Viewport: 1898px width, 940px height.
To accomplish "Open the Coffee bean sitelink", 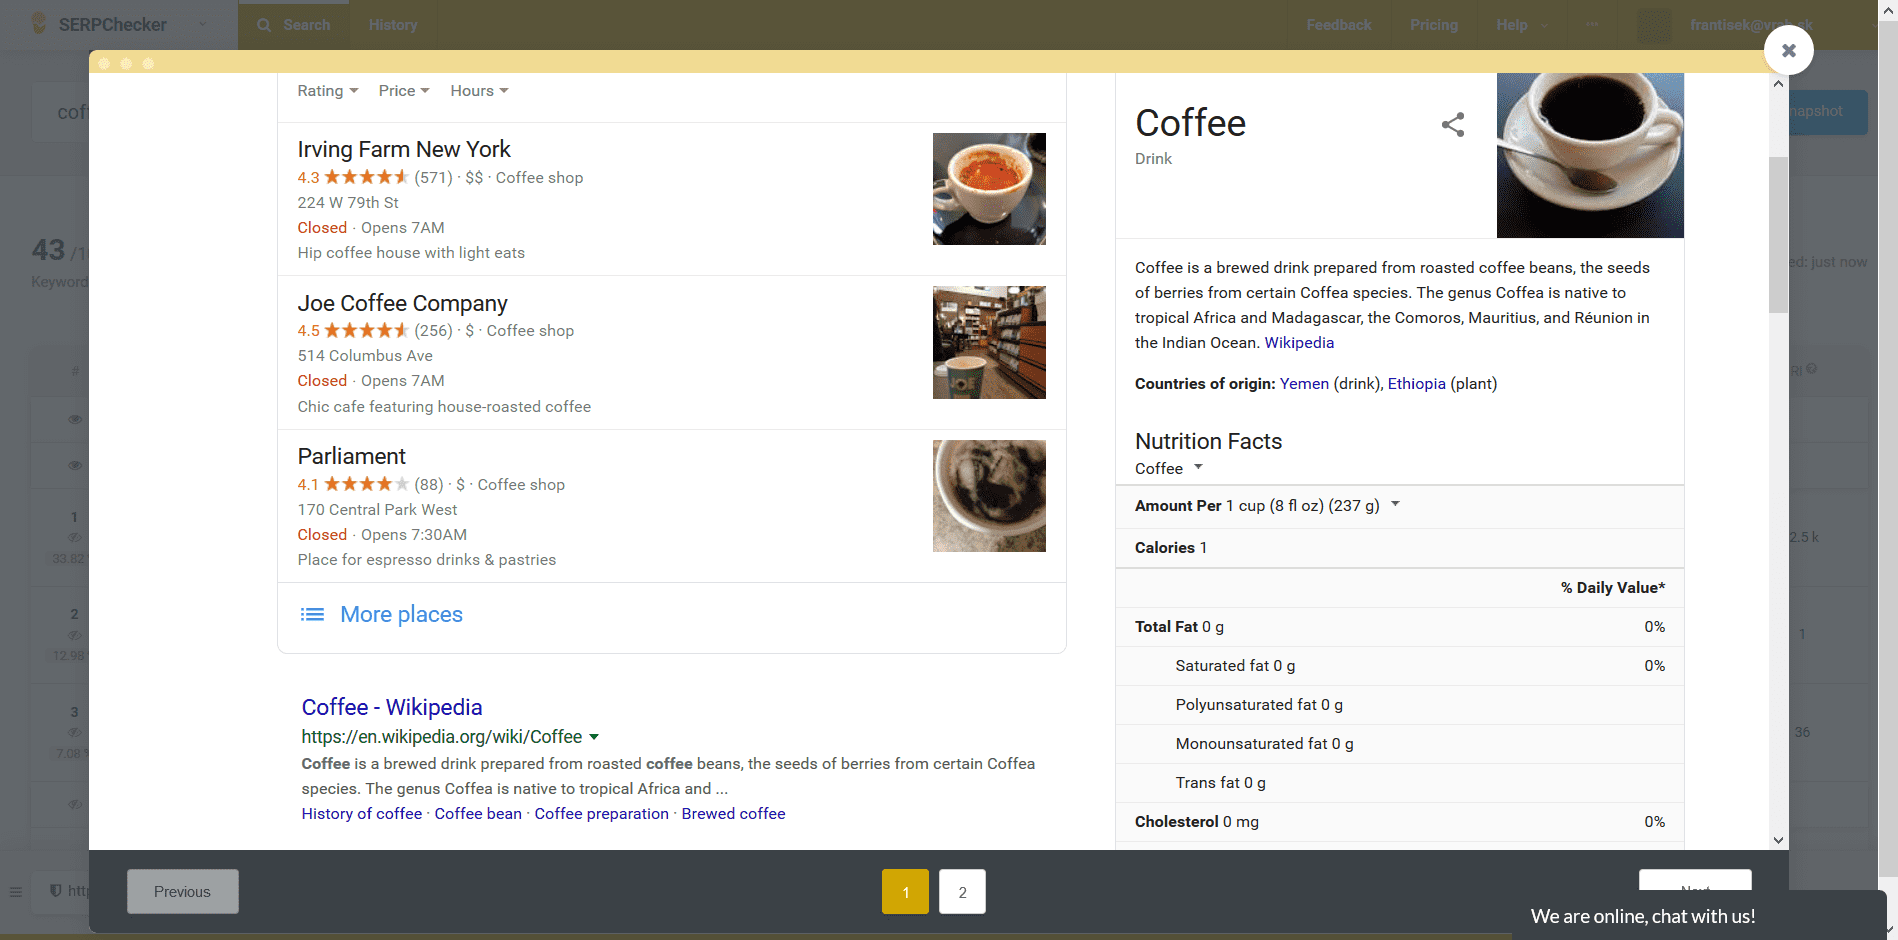I will [x=478, y=814].
